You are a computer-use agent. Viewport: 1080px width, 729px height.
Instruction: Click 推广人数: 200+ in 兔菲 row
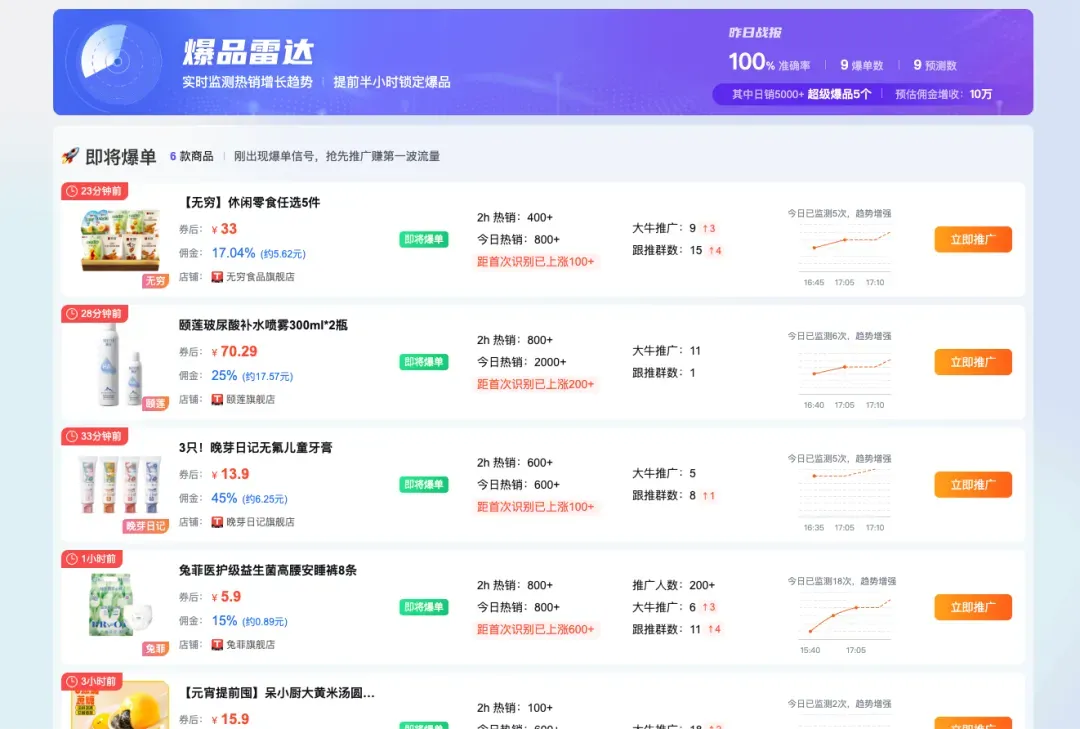coord(674,585)
